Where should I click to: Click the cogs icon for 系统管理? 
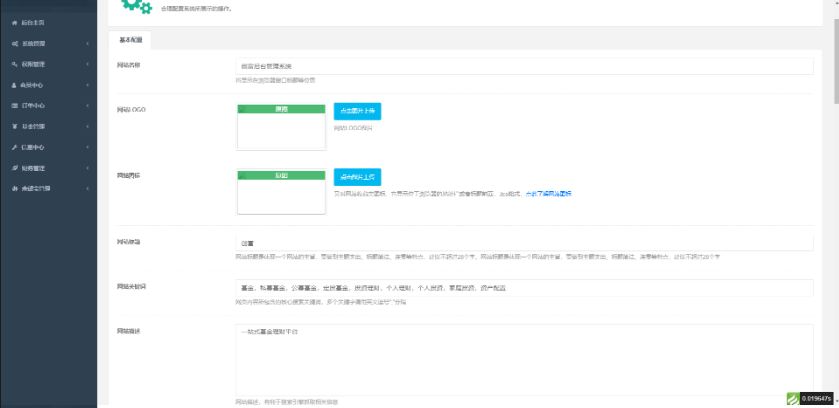[x=14, y=44]
